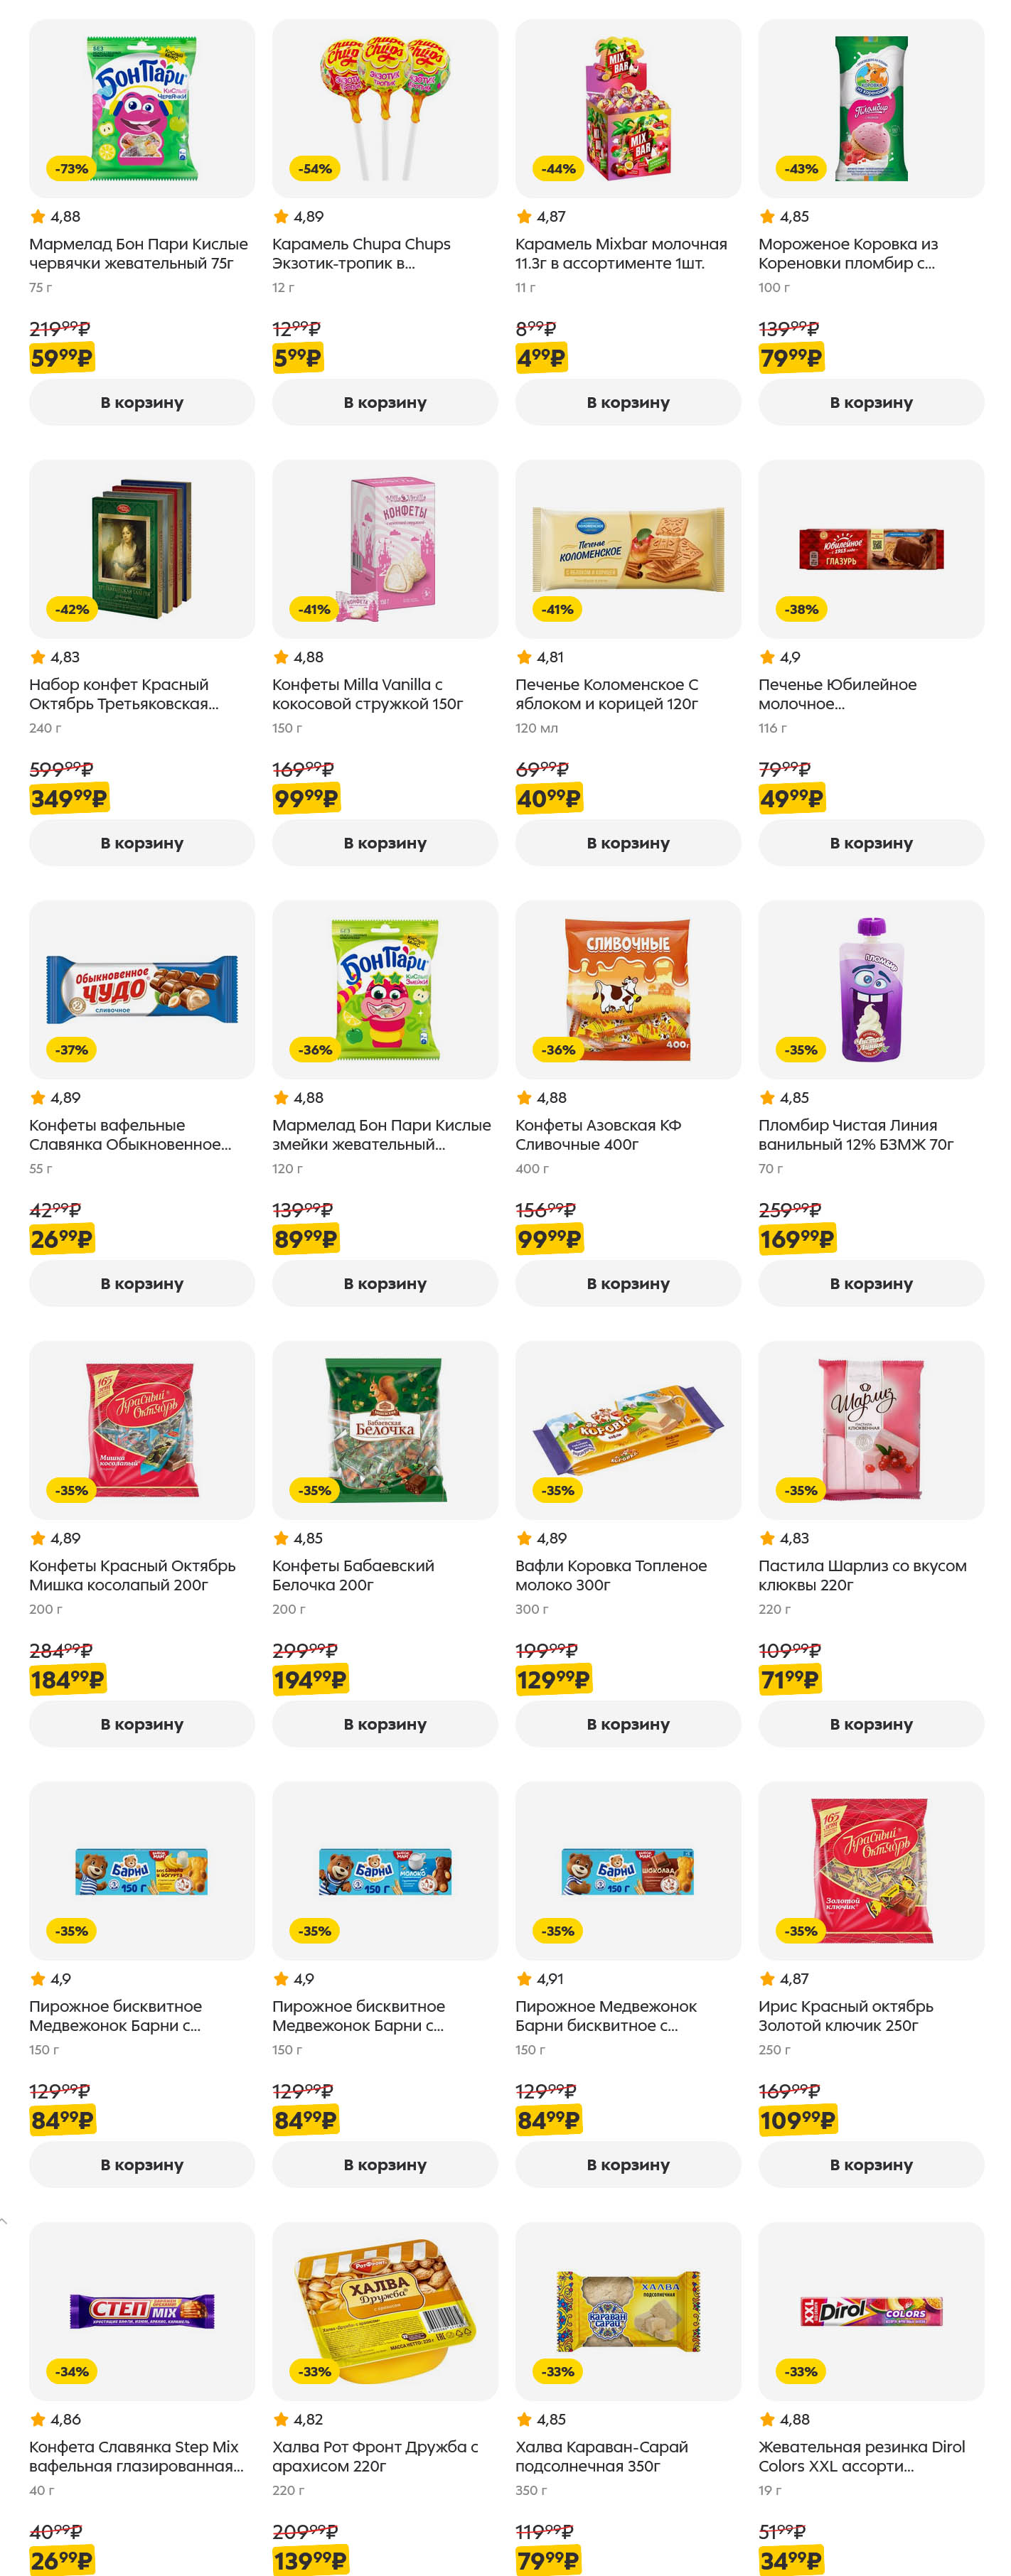Click the -43% discount badge on Коровка ice cream
The height and width of the screenshot is (2576, 1011).
point(800,169)
